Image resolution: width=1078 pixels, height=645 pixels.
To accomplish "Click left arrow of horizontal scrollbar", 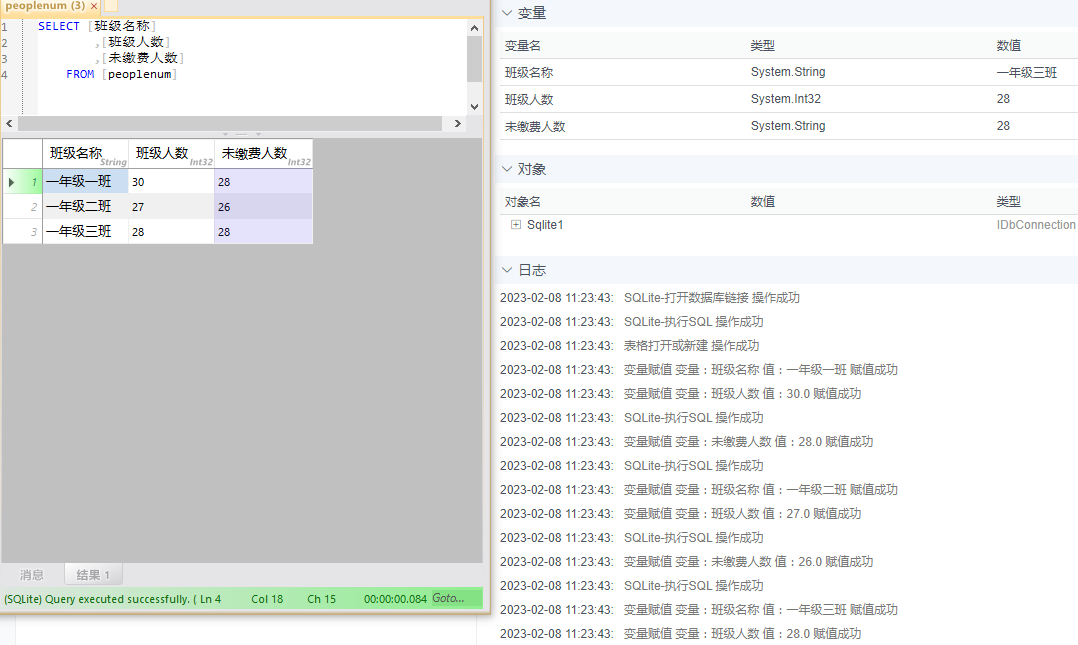I will tap(10, 124).
